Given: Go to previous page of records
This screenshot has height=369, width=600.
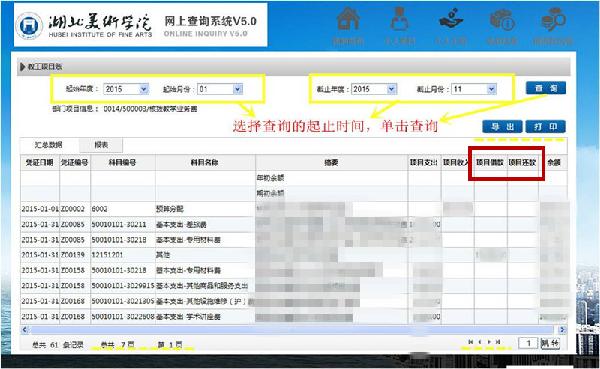Looking at the screenshot, I should point(480,342).
